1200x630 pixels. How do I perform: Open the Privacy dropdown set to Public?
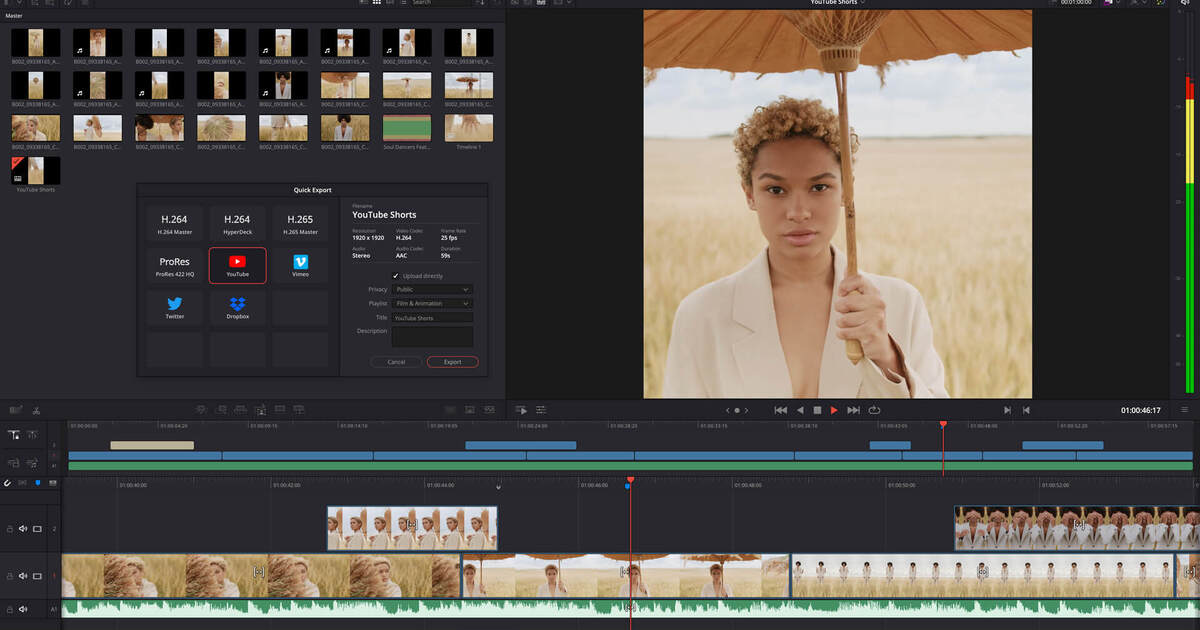coord(432,289)
